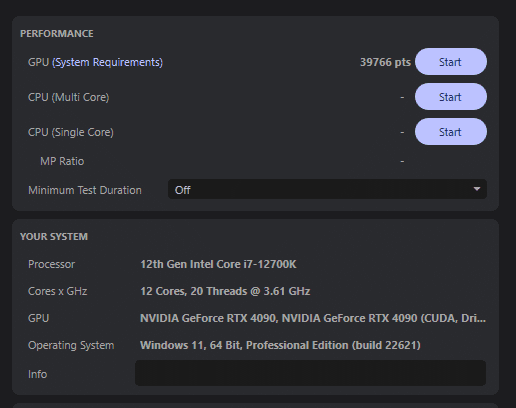Start the CPU Multi Core test
The image size is (516, 408).
451,97
